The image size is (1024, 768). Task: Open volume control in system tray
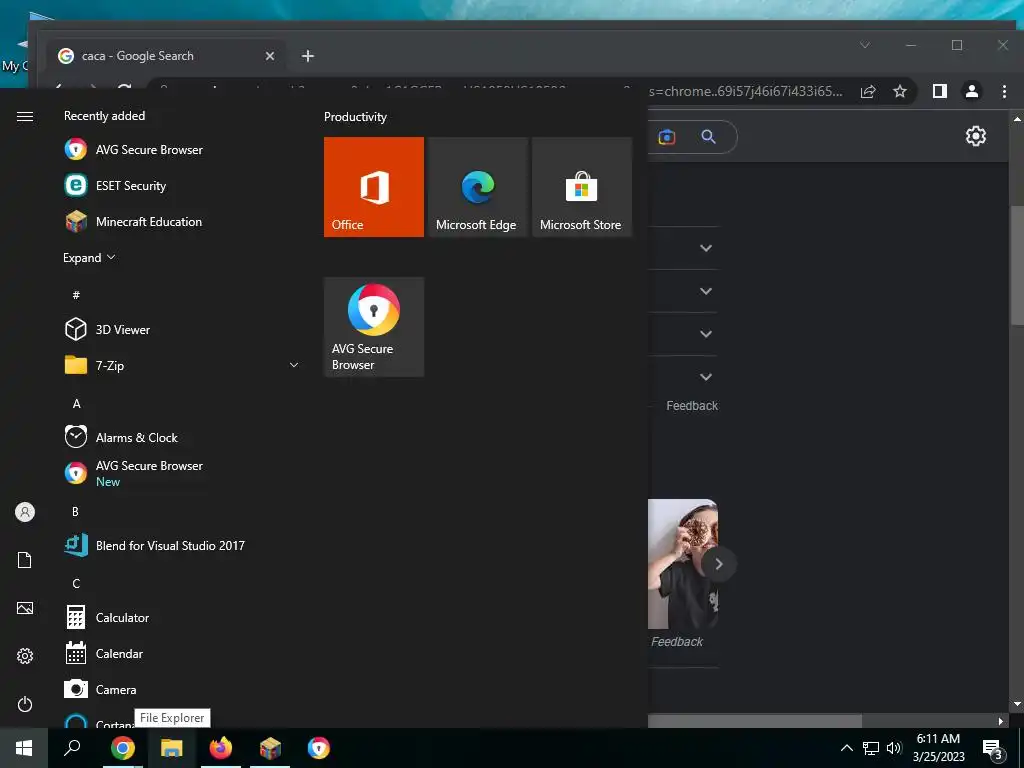[894, 748]
